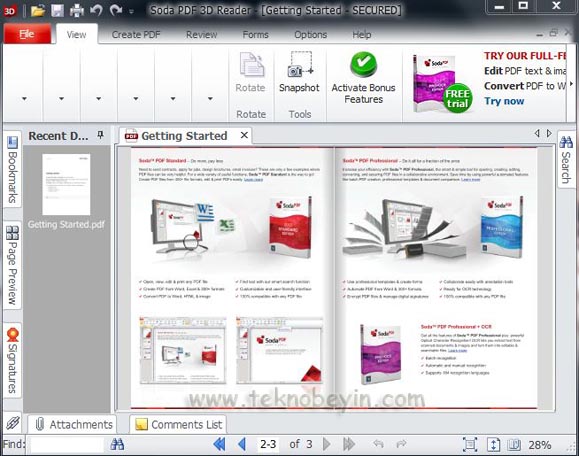Open the Bookmarks side panel
The height and width of the screenshot is (456, 579).
click(12, 170)
